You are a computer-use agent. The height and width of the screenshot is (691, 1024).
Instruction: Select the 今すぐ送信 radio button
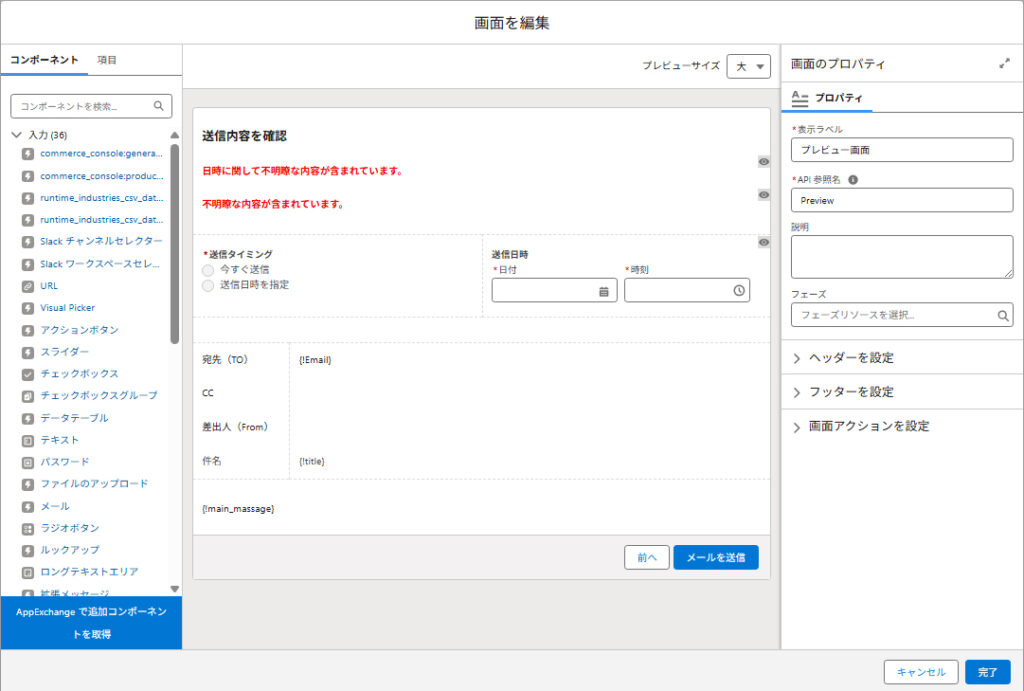pyautogui.click(x=208, y=270)
